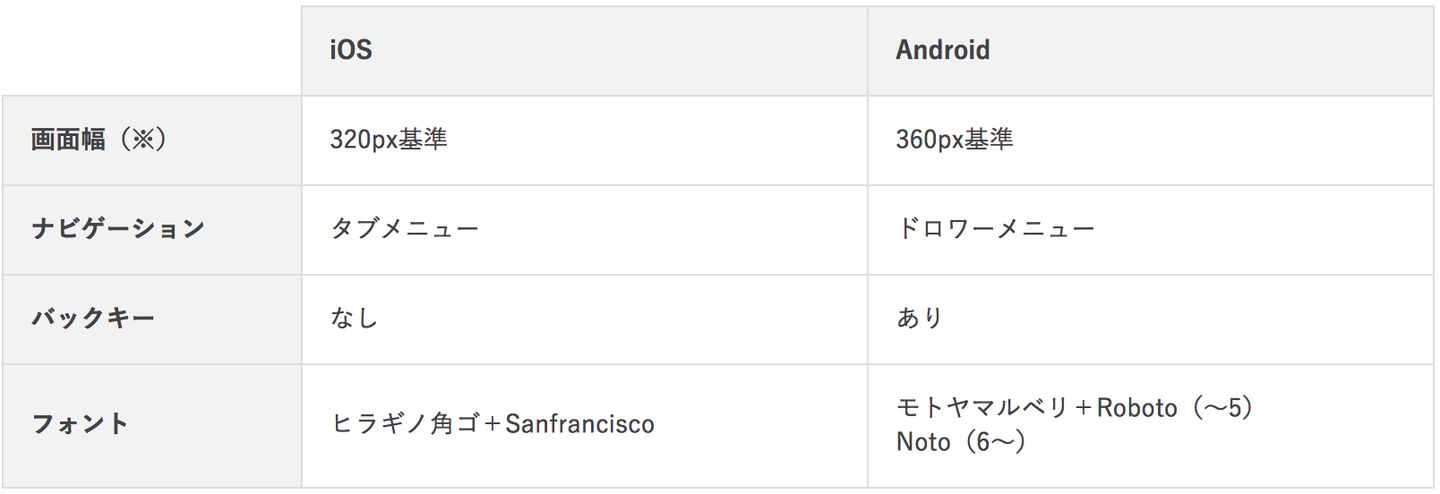Select the ナビゲーション row header
The width and height of the screenshot is (1440, 494).
click(x=118, y=228)
